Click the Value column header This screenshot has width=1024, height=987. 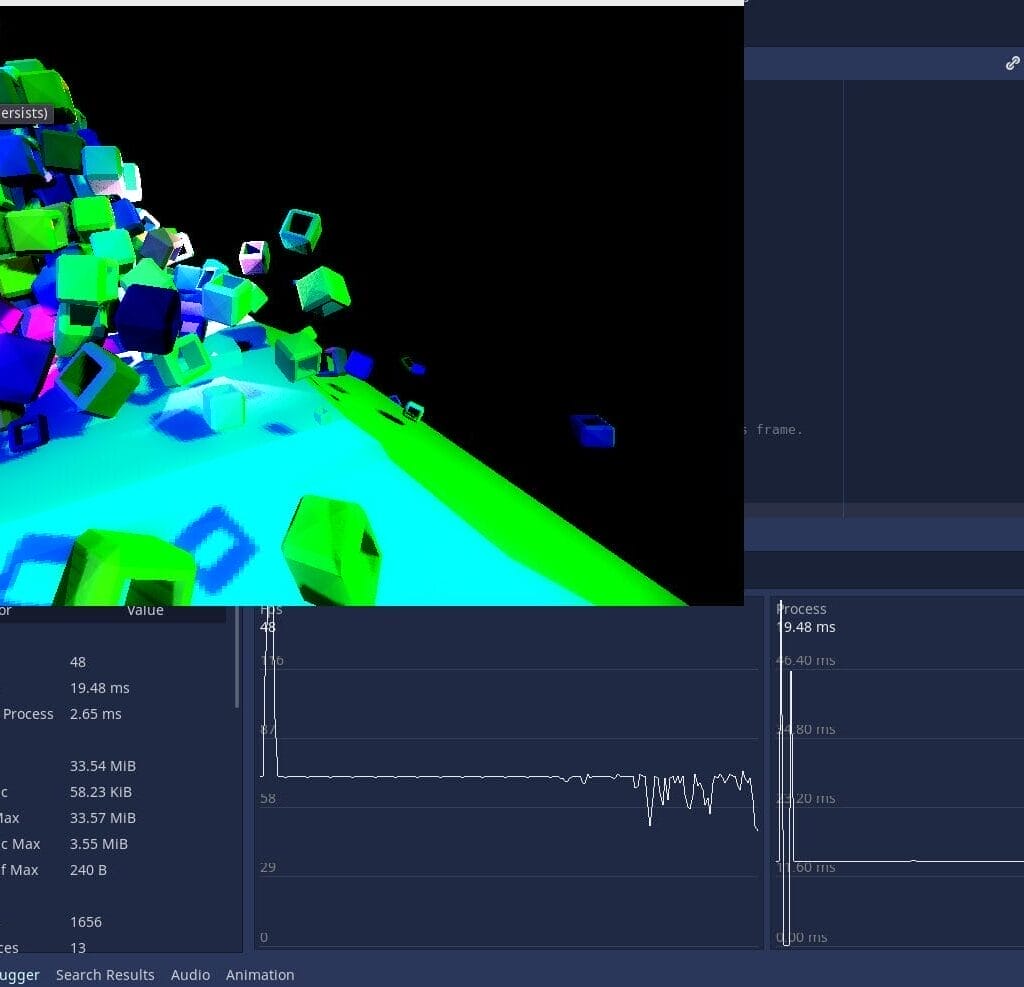click(x=145, y=609)
